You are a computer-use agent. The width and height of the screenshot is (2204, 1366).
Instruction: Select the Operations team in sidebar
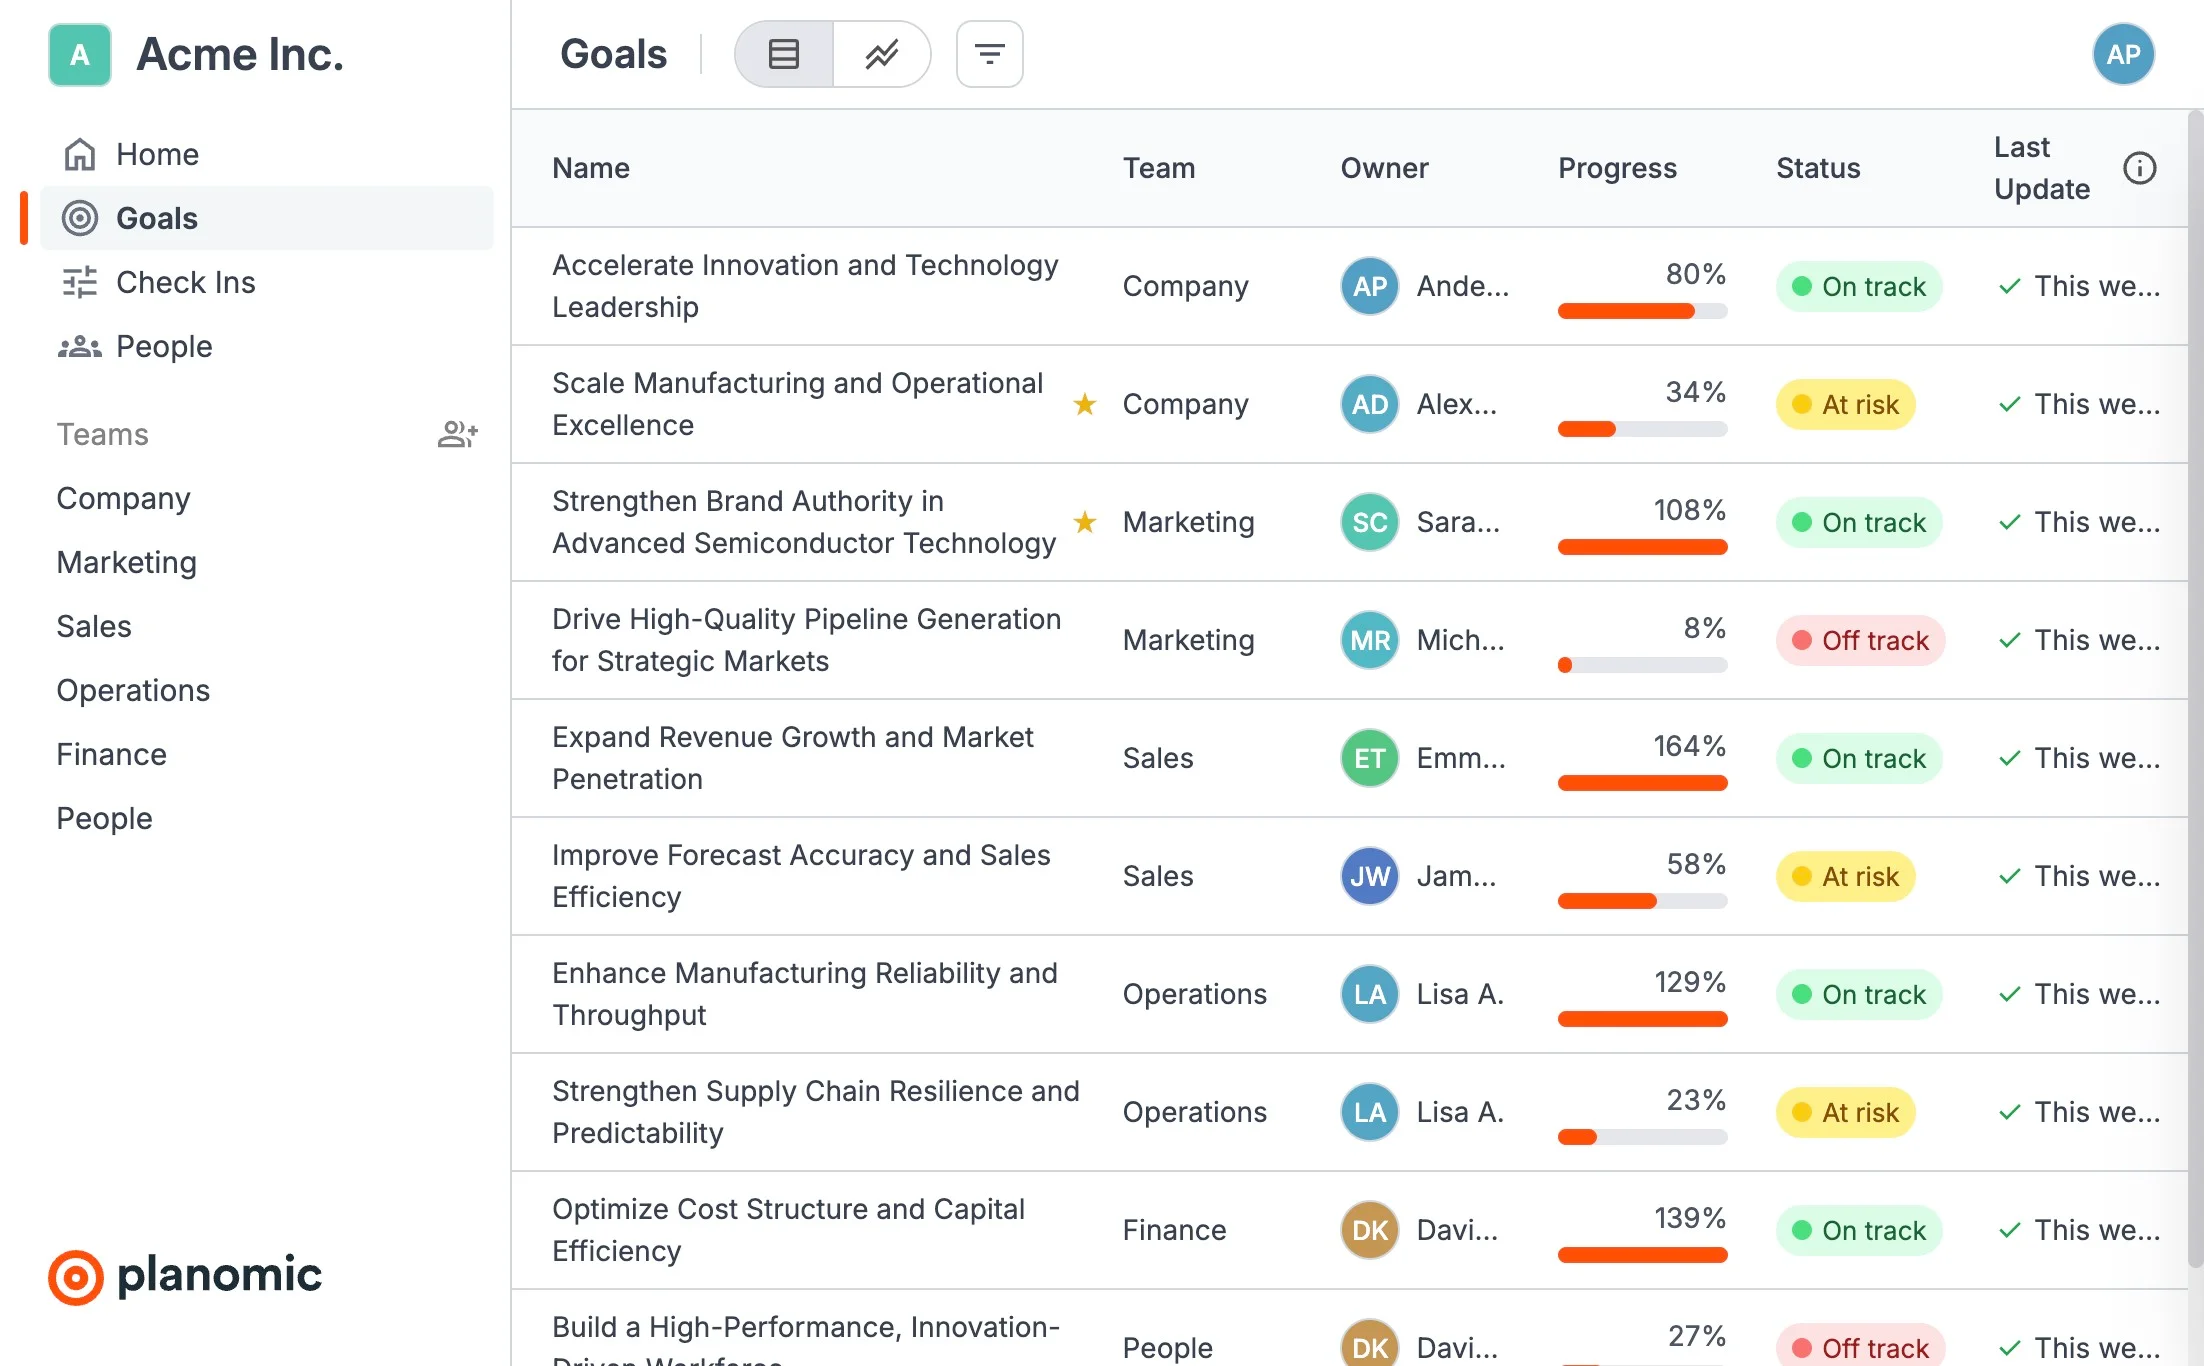(133, 690)
